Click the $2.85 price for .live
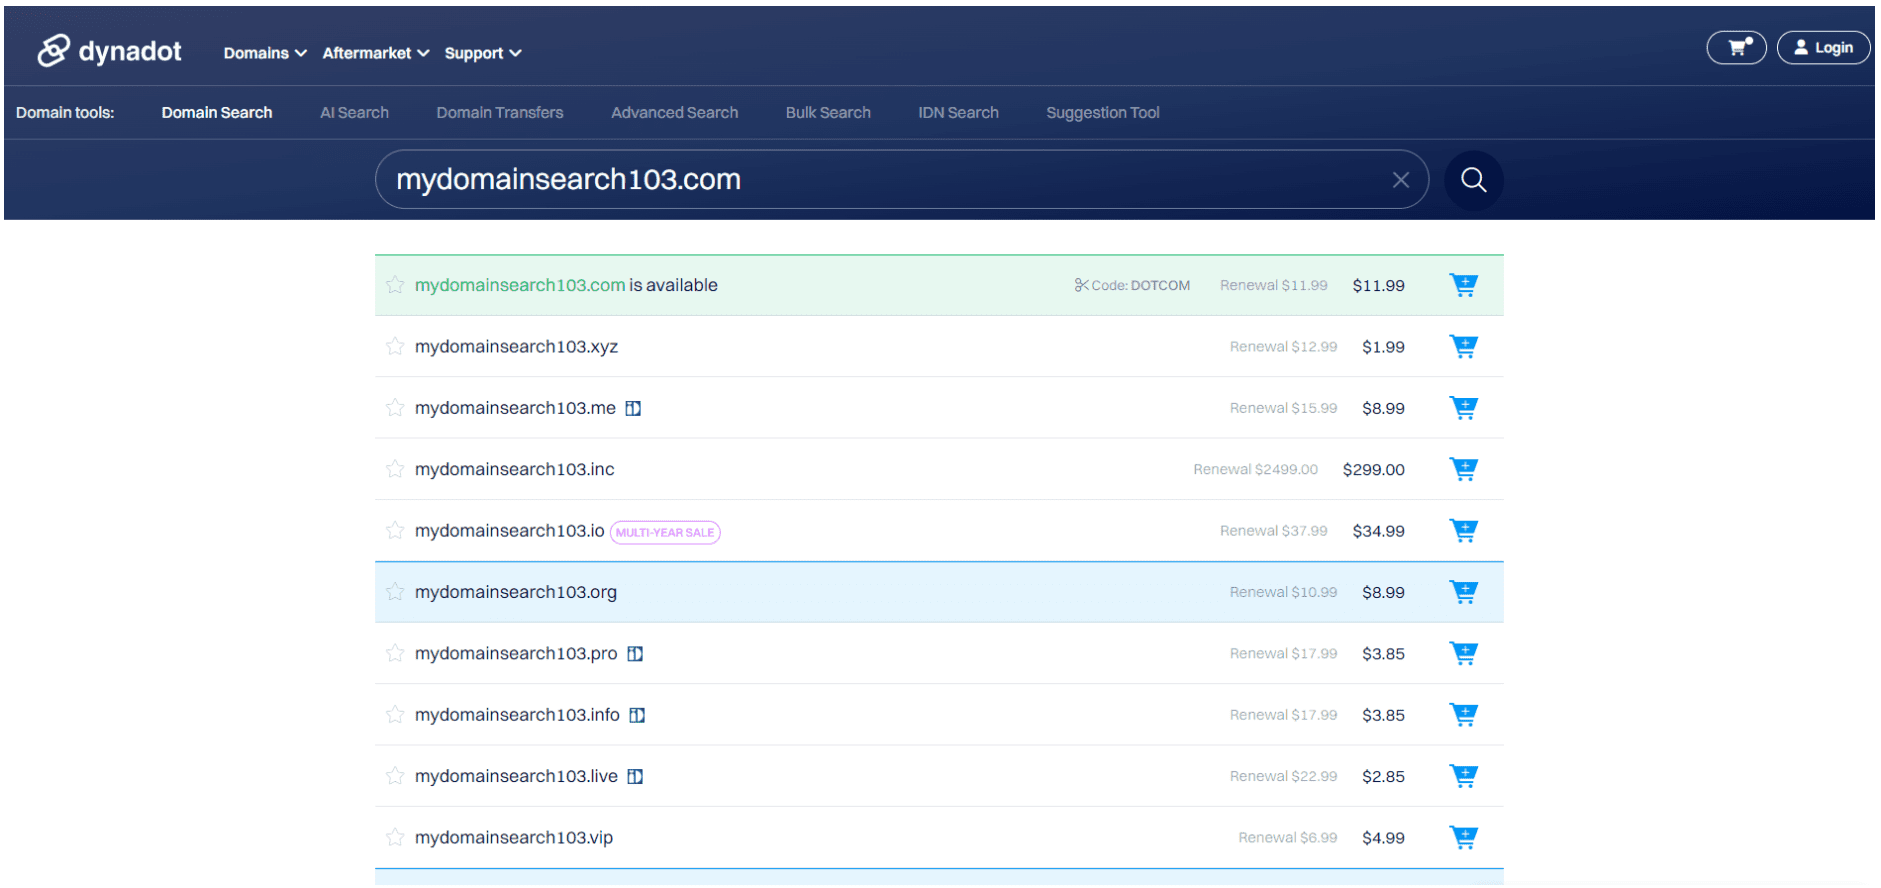The image size is (1881, 888). 1383,776
